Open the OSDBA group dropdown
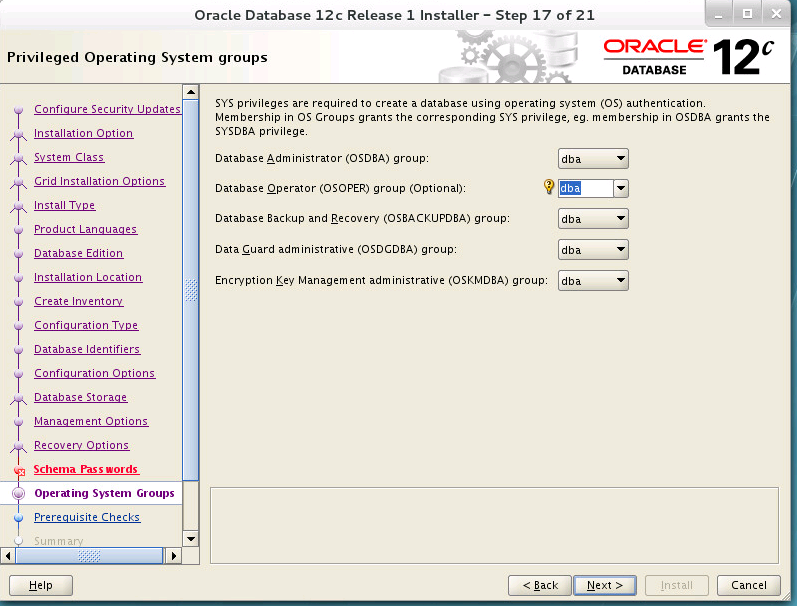The height and width of the screenshot is (606, 797). click(593, 159)
